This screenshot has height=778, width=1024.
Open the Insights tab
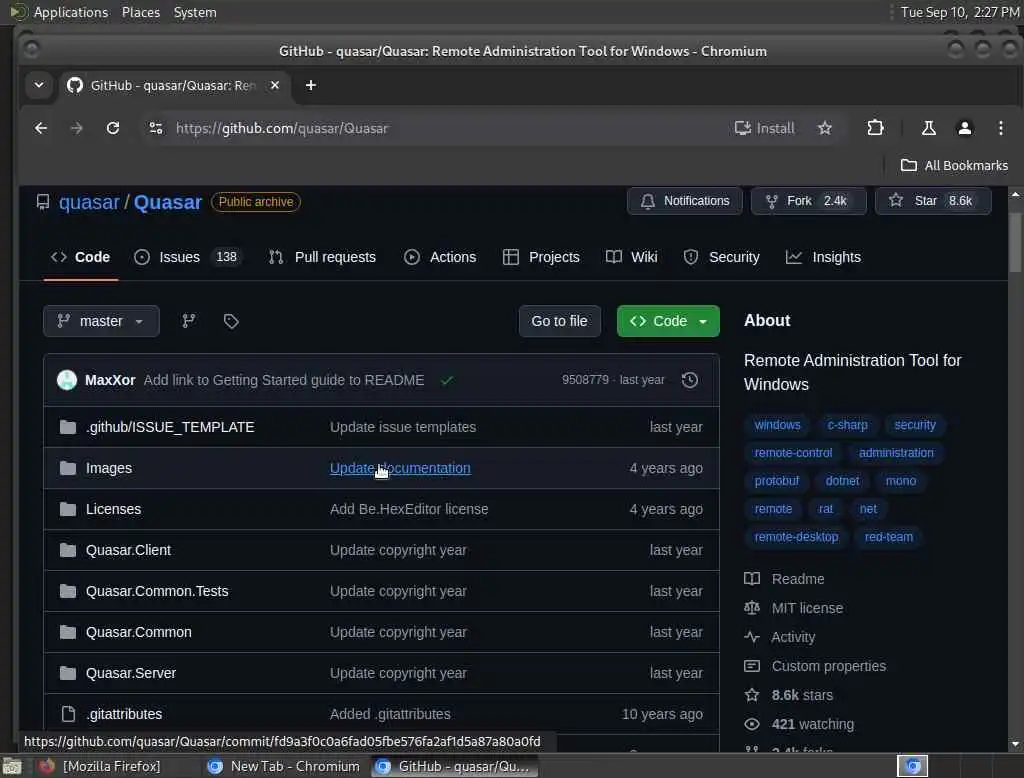[823, 257]
